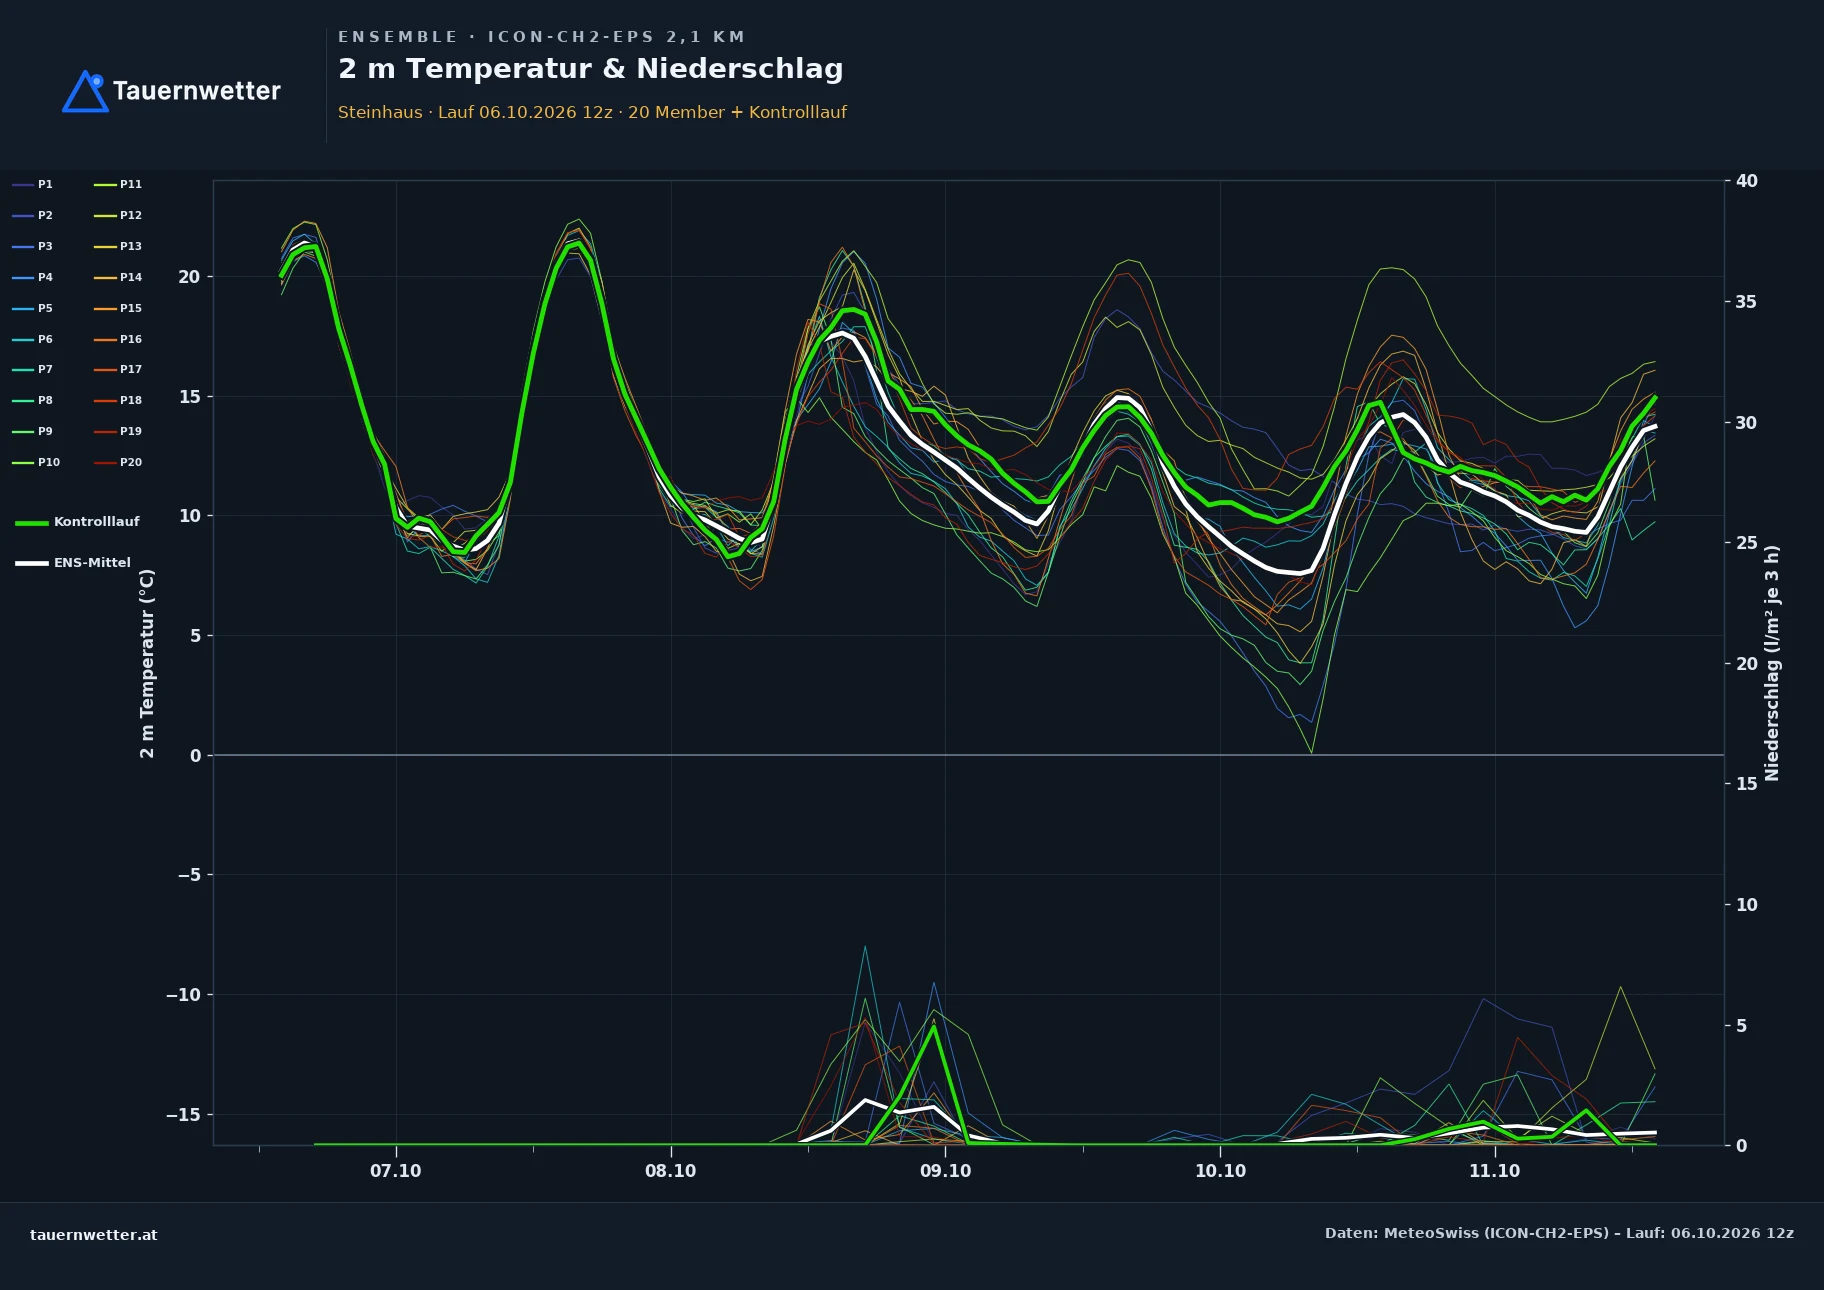Click the chart title 2 m Temperatur & Niederschlag

[591, 69]
